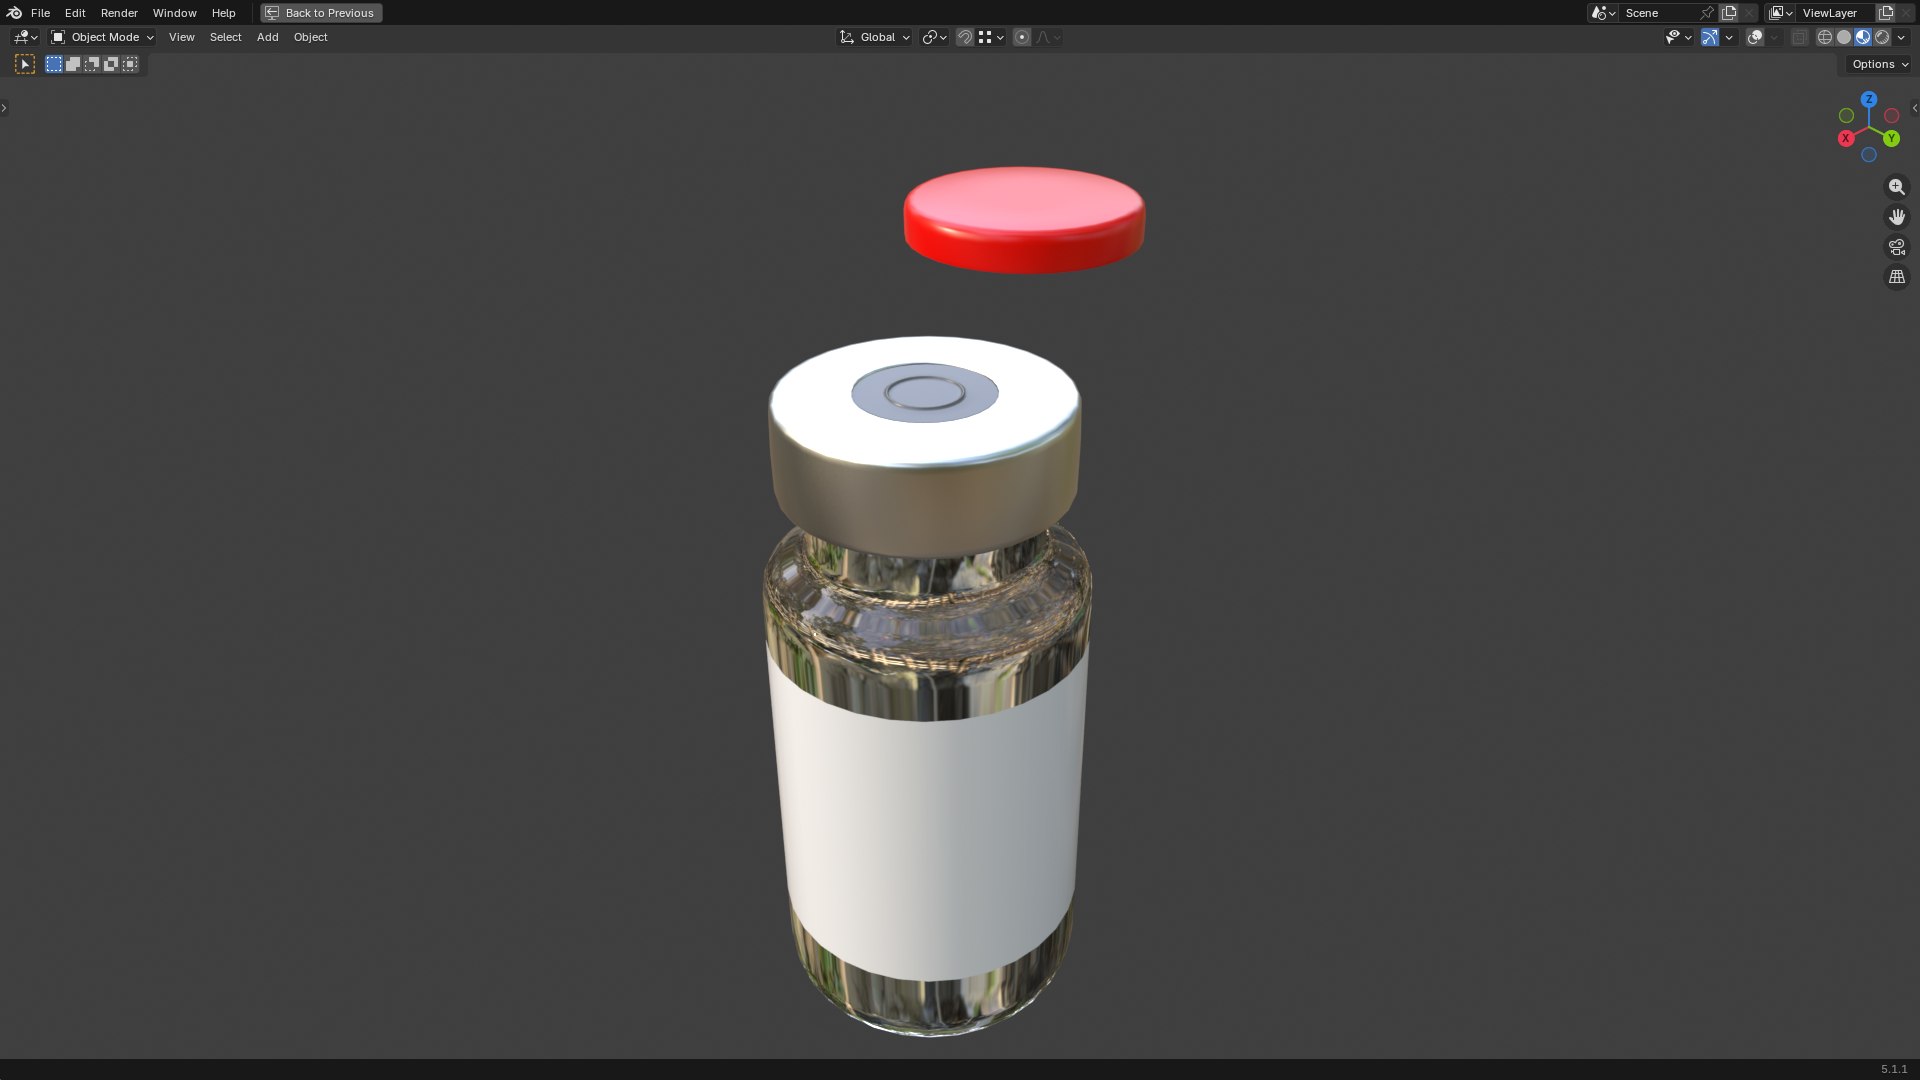Open the viewport Object menu
Image resolution: width=1920 pixels, height=1080 pixels.
coord(310,37)
